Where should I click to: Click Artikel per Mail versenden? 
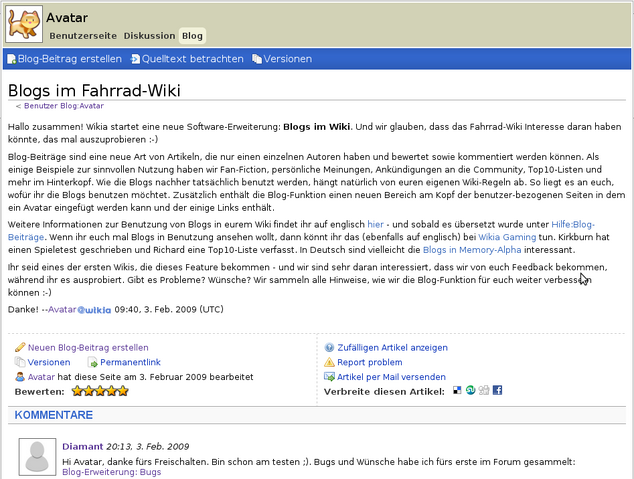click(391, 377)
